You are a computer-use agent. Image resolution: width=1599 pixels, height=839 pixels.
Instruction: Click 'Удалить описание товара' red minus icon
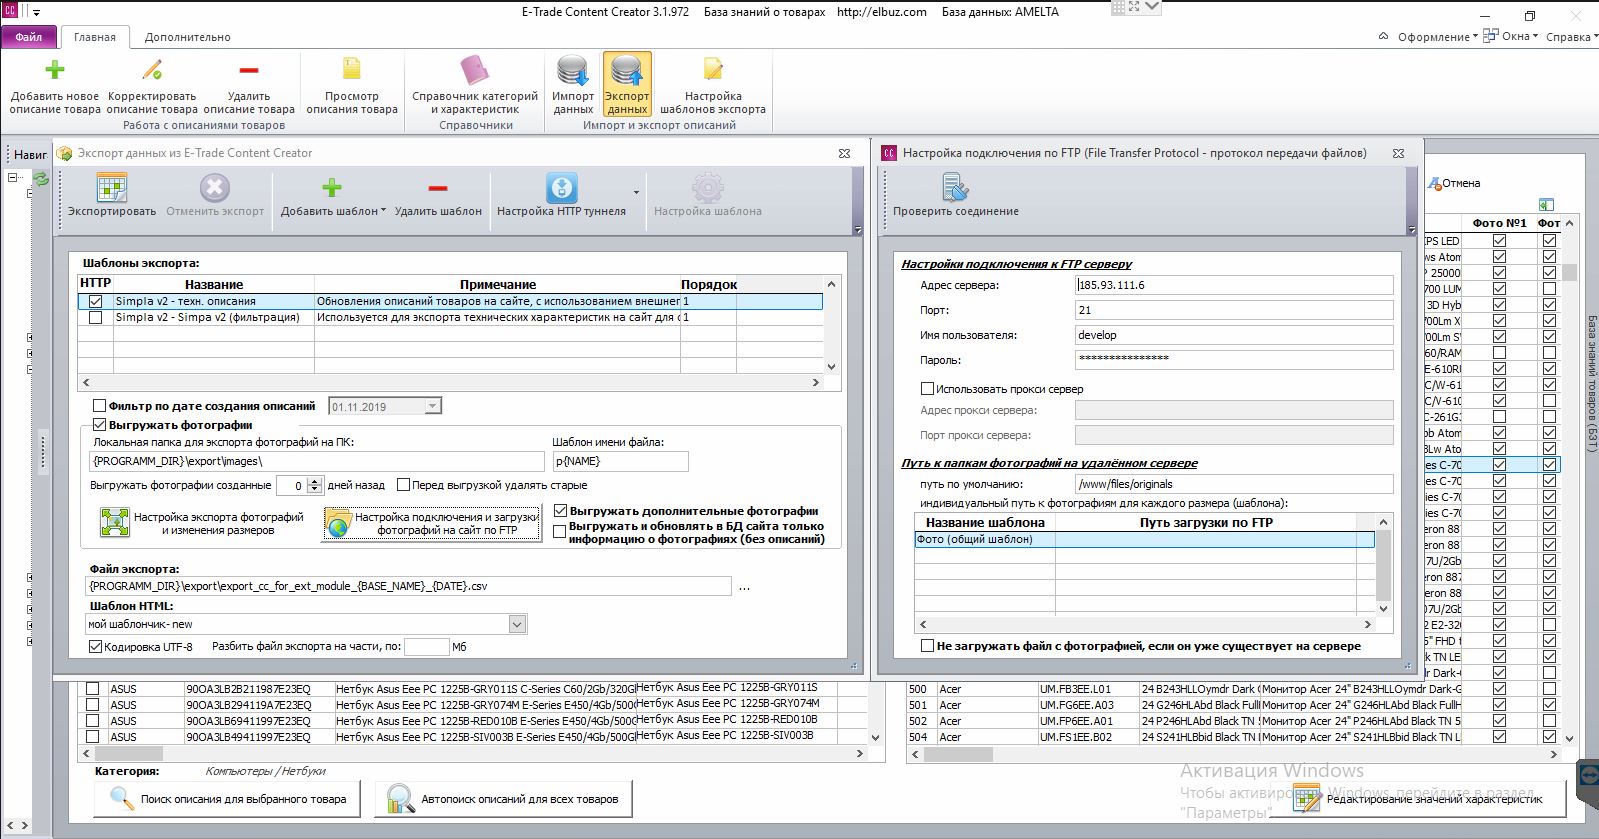pyautogui.click(x=249, y=70)
